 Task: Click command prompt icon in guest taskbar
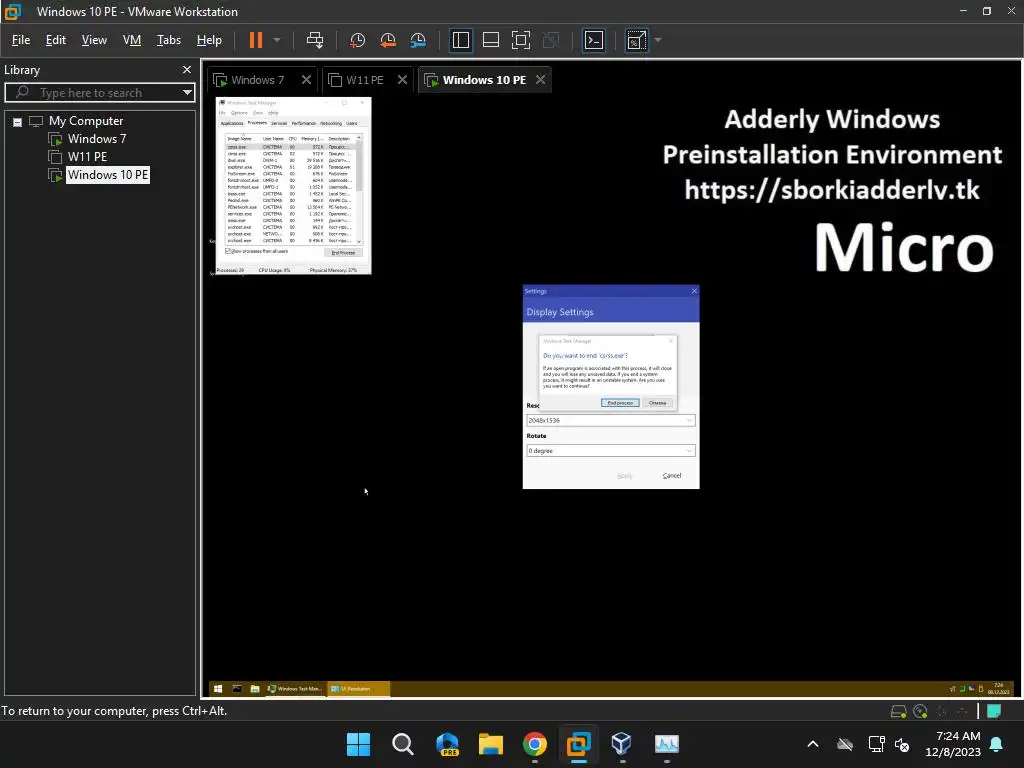pyautogui.click(x=237, y=689)
